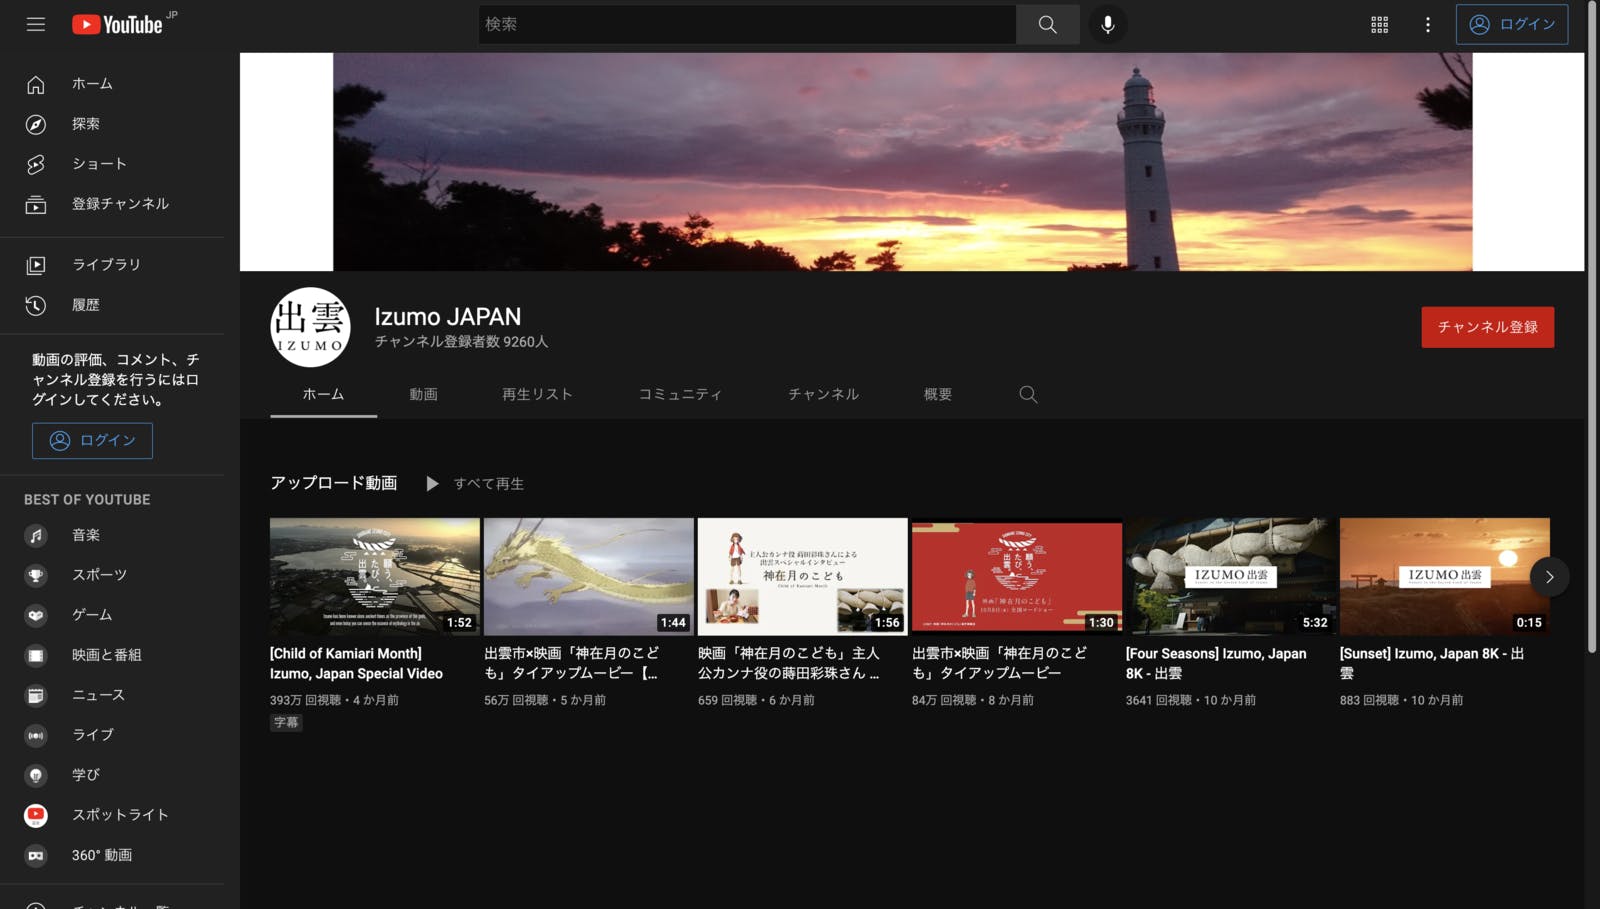1600x909 pixels.
Task: Click the 360° 動画 VR icon
Action: (x=36, y=855)
